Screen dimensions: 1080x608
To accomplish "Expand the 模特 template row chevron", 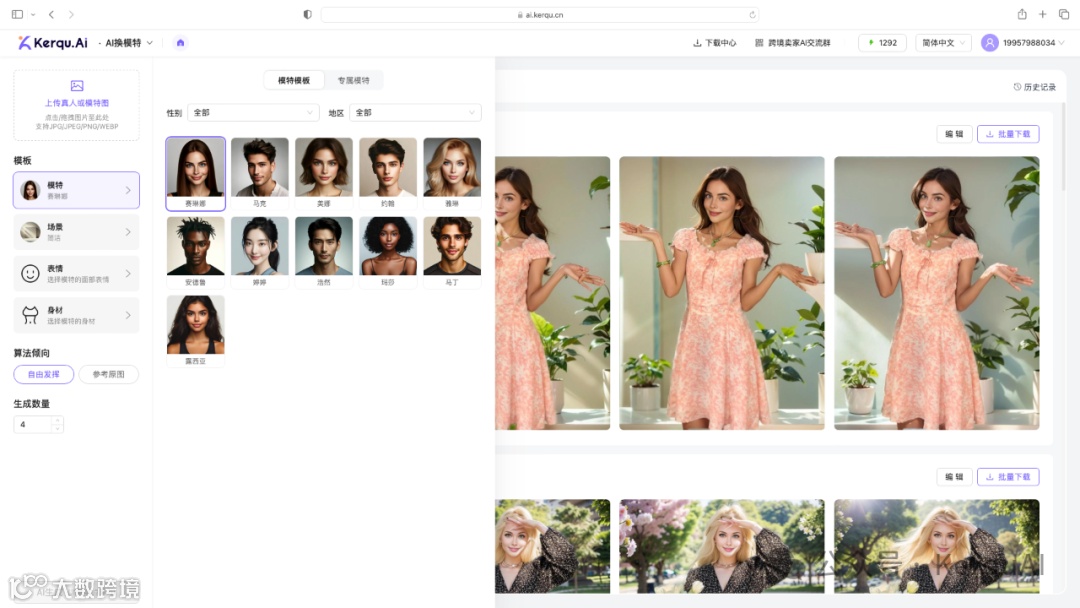I will point(128,190).
